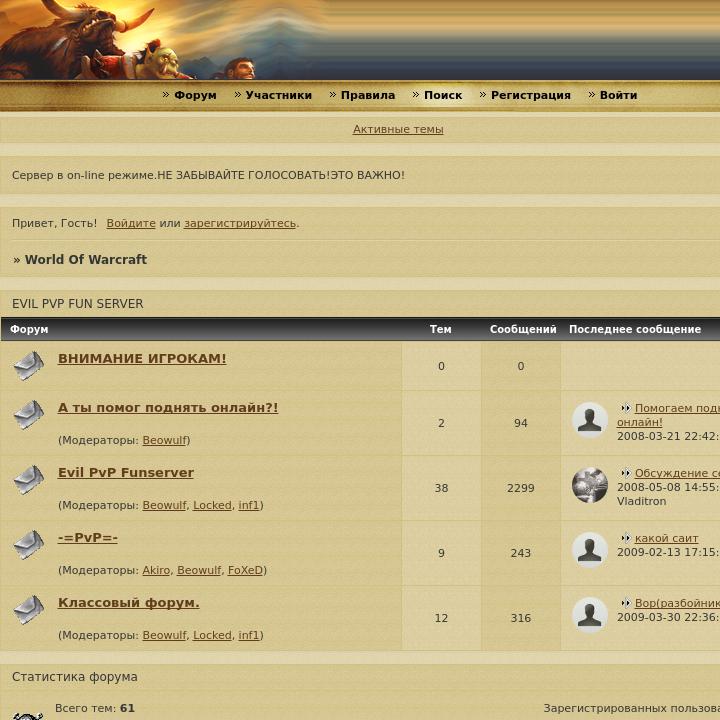Image resolution: width=720 pixels, height=720 pixels.
Task: Click the banner header image
Action: click(360, 40)
